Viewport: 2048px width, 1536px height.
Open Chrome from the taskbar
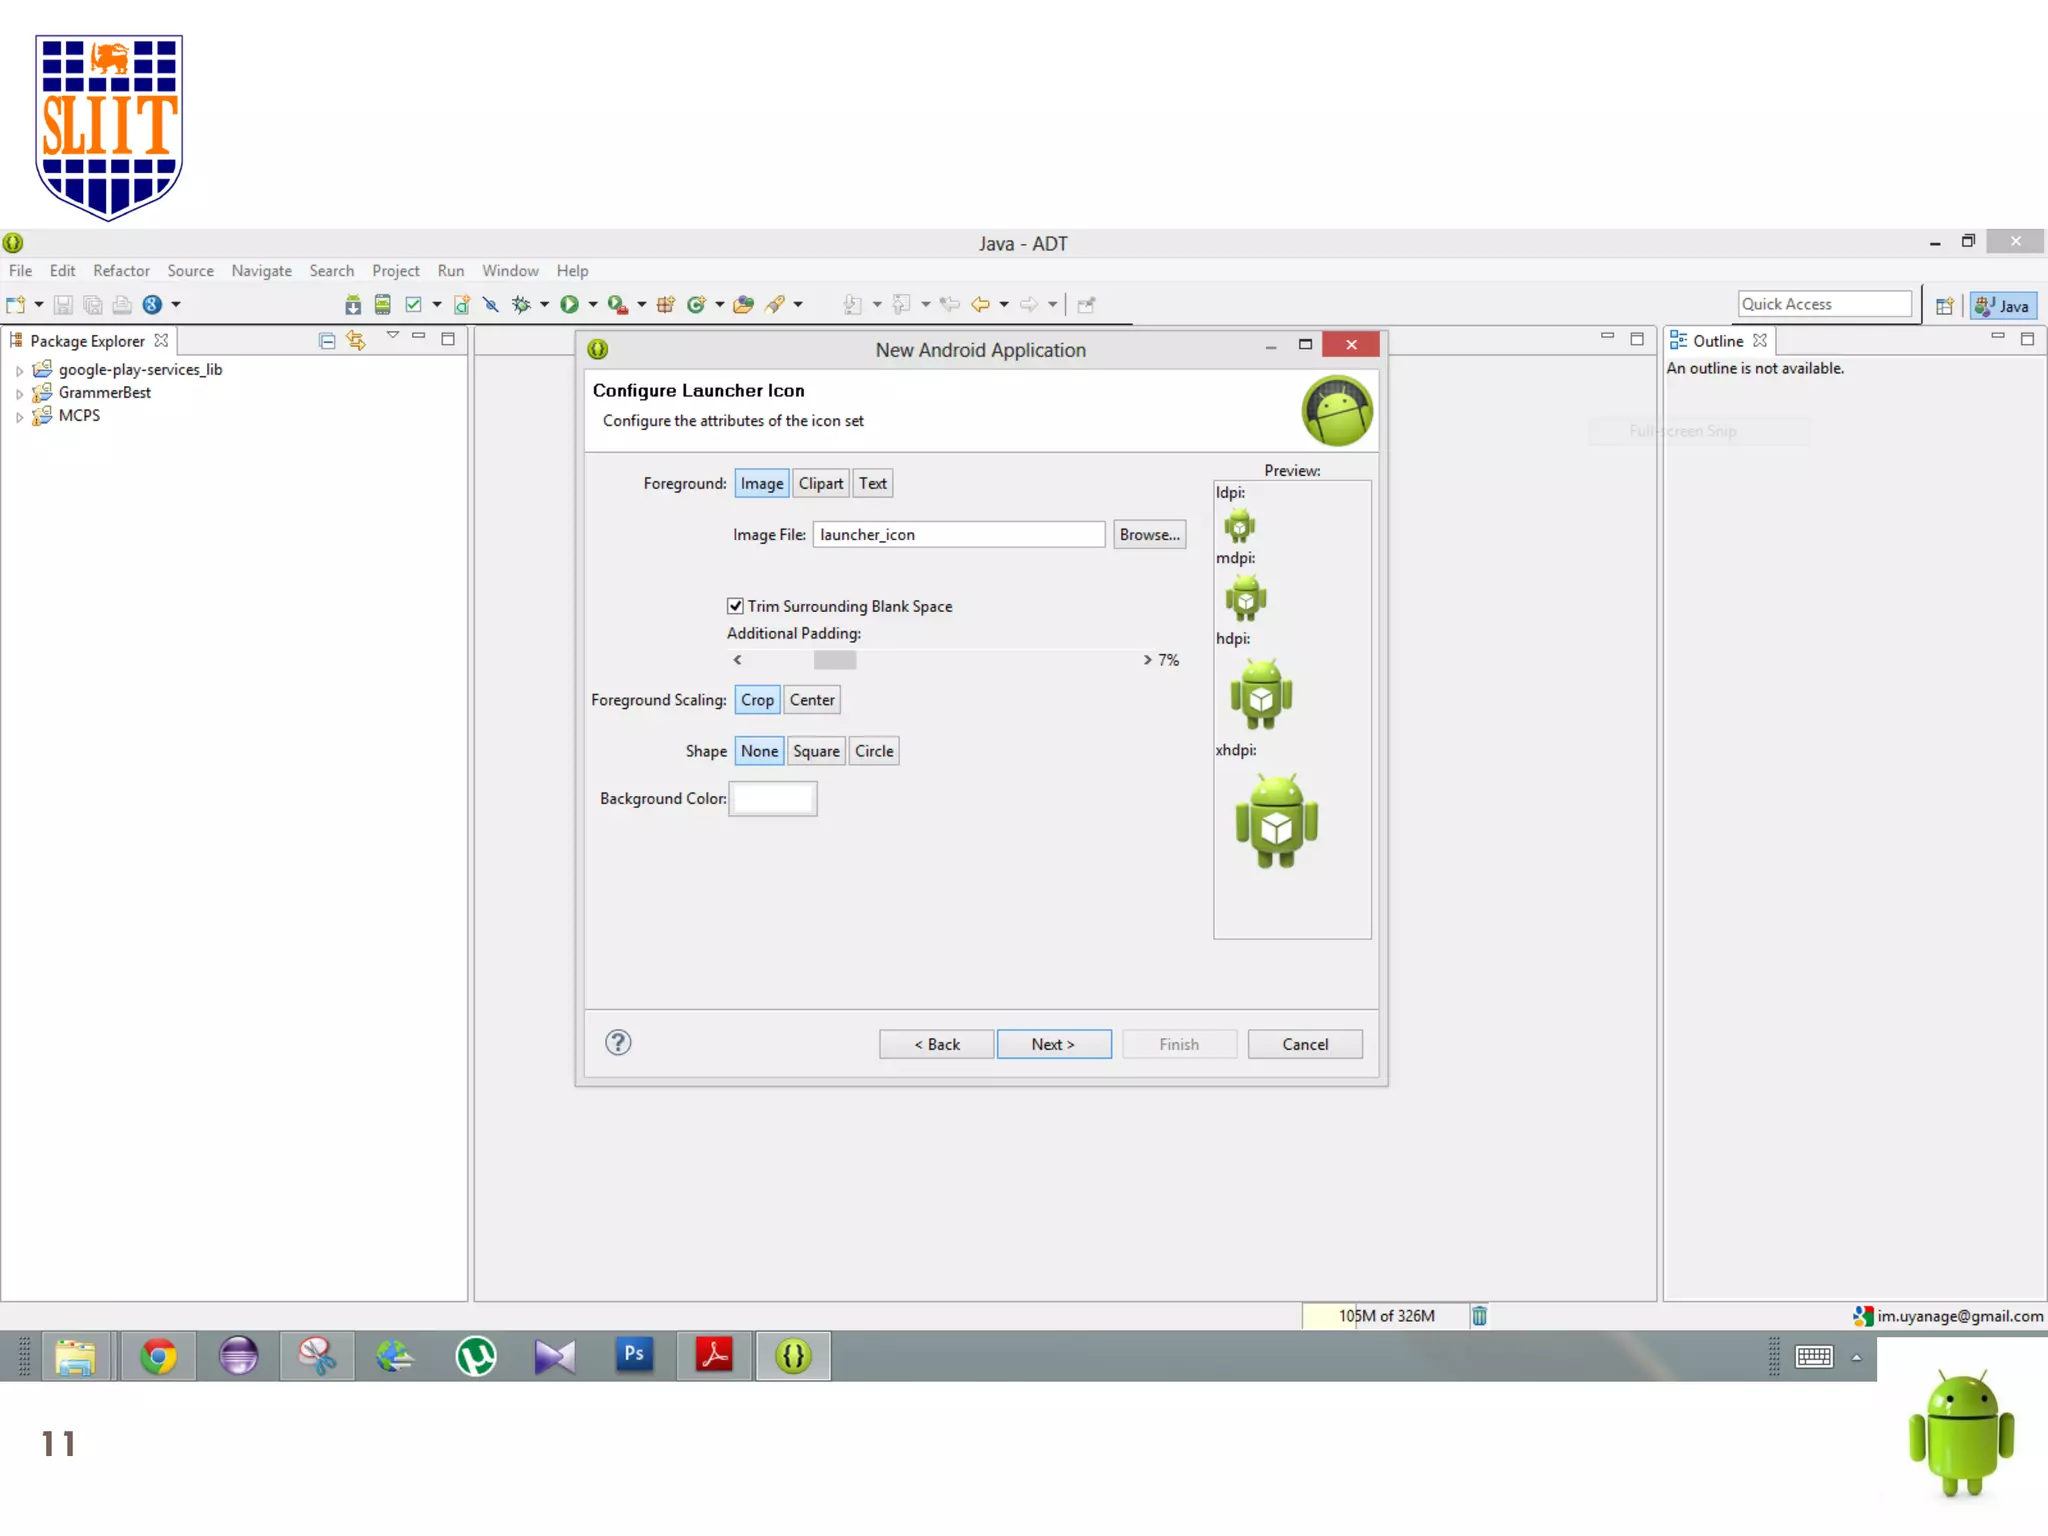tap(158, 1357)
